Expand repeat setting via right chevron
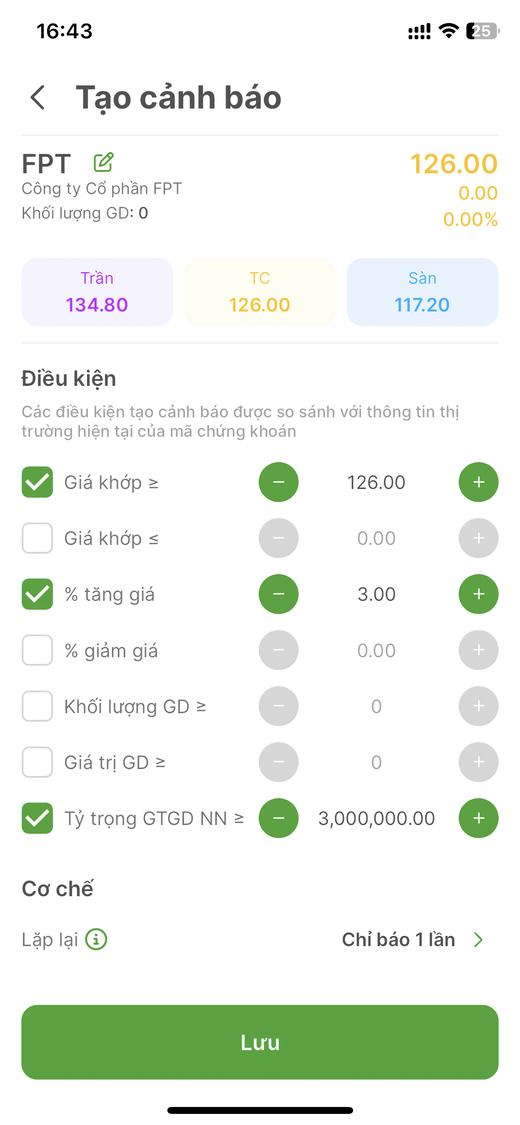This screenshot has height=1125, width=520. [478, 940]
